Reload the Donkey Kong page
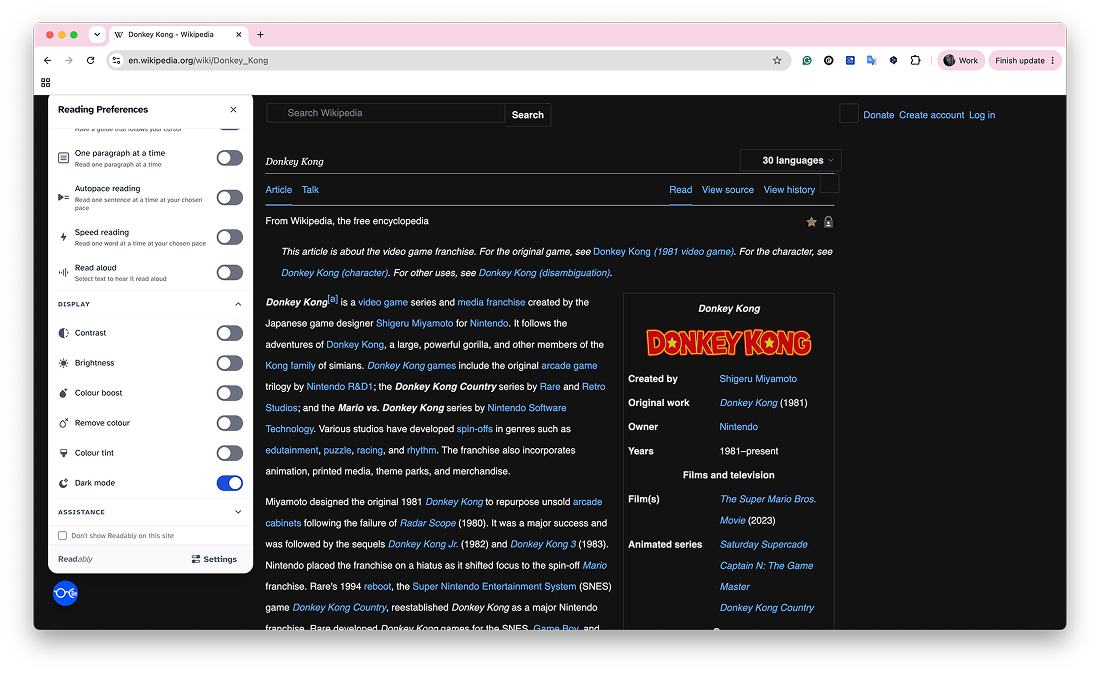This screenshot has width=1100, height=674. pyautogui.click(x=90, y=60)
